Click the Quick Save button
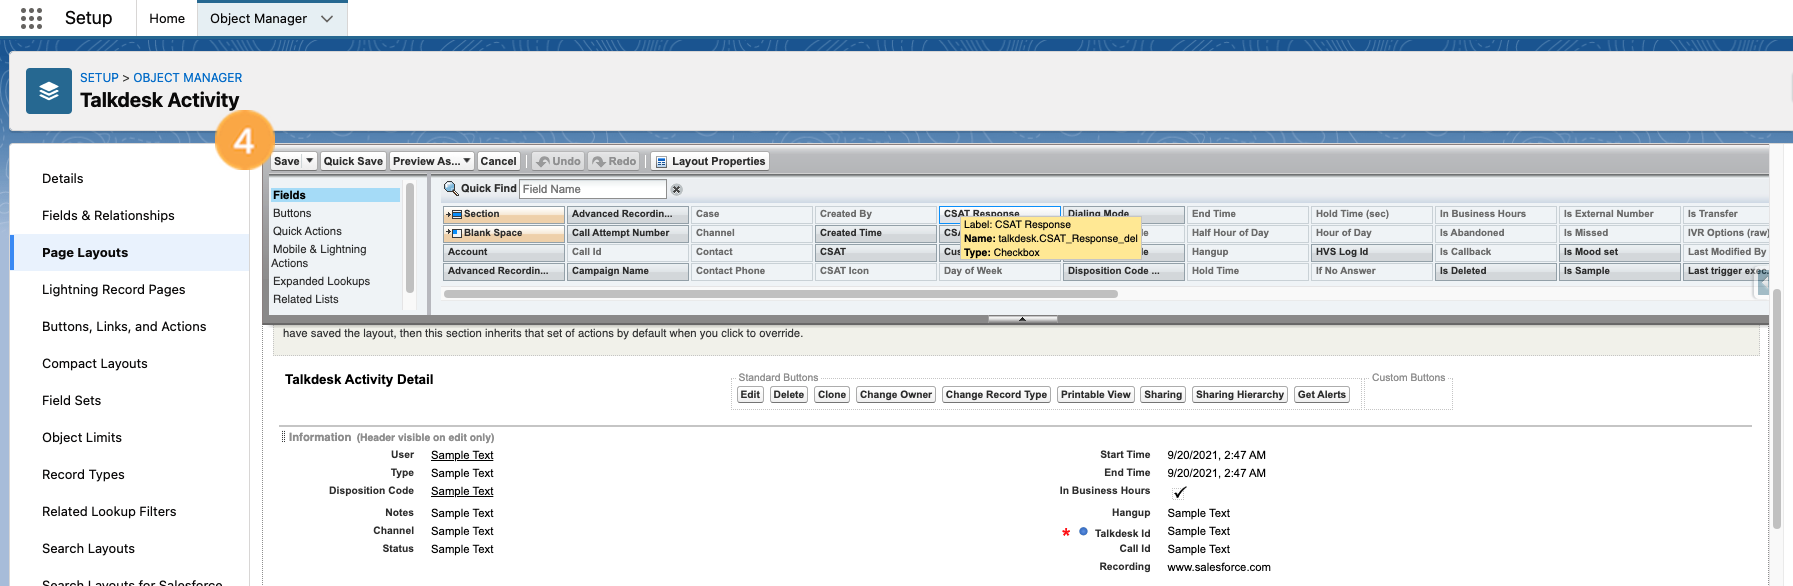This screenshot has height=586, width=1793. pos(353,161)
